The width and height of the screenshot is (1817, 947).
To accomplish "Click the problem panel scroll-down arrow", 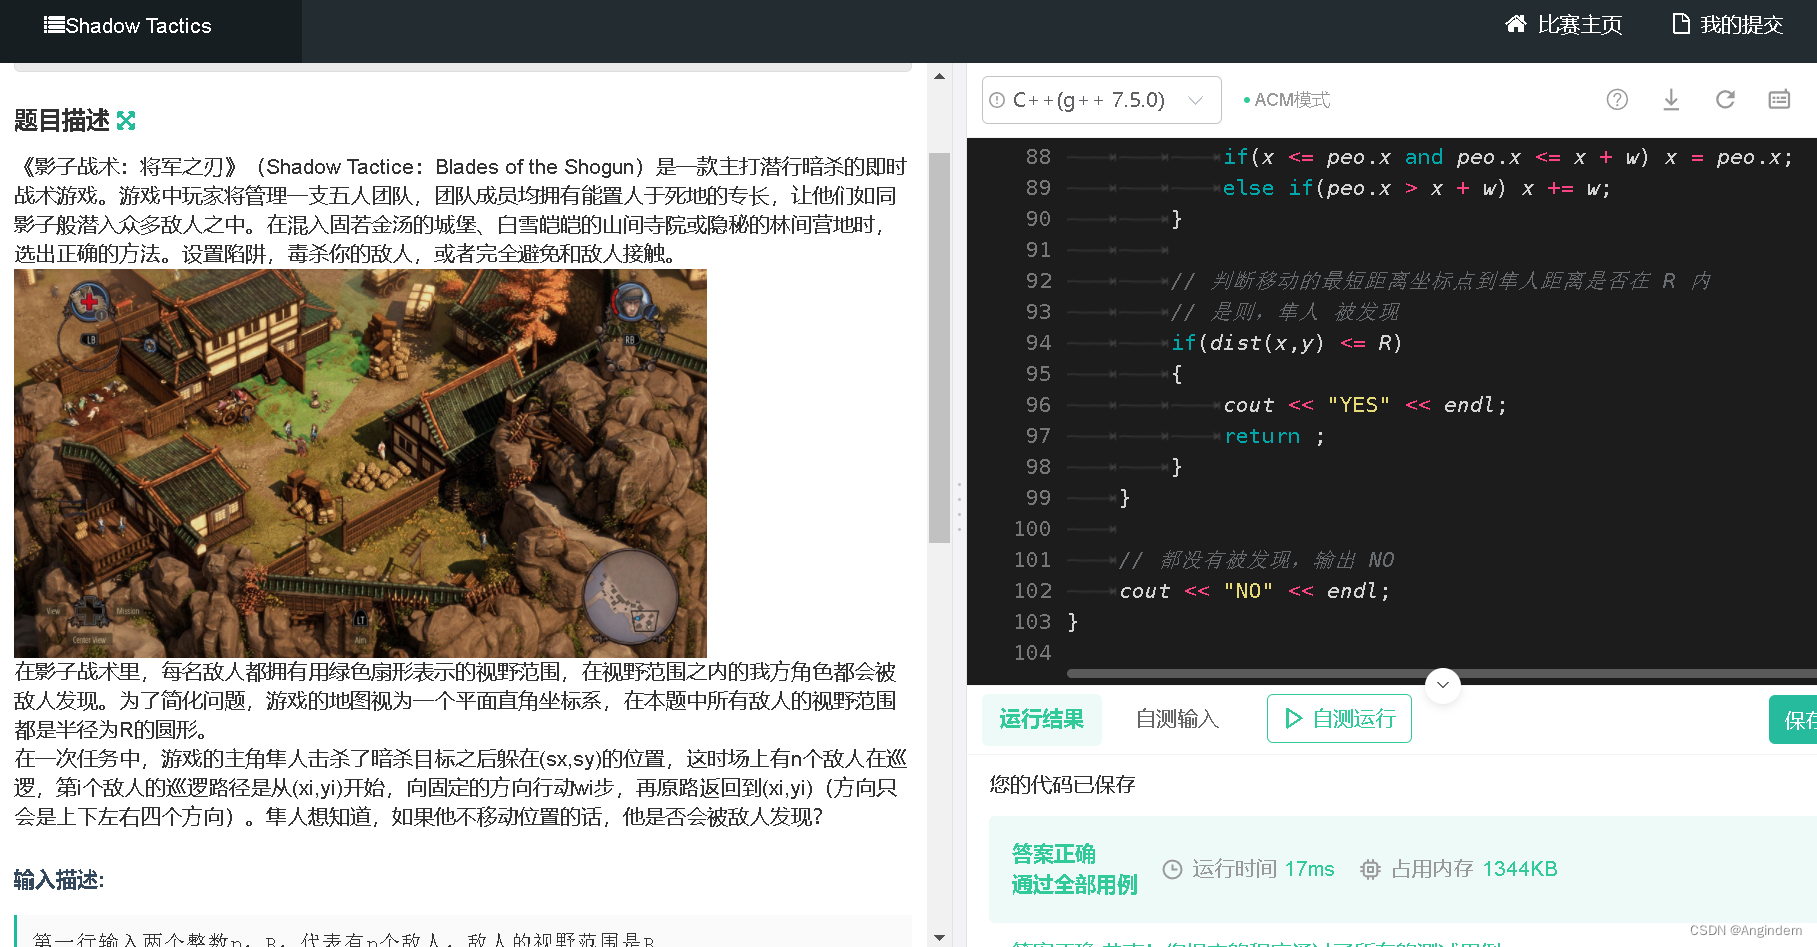I will [939, 937].
